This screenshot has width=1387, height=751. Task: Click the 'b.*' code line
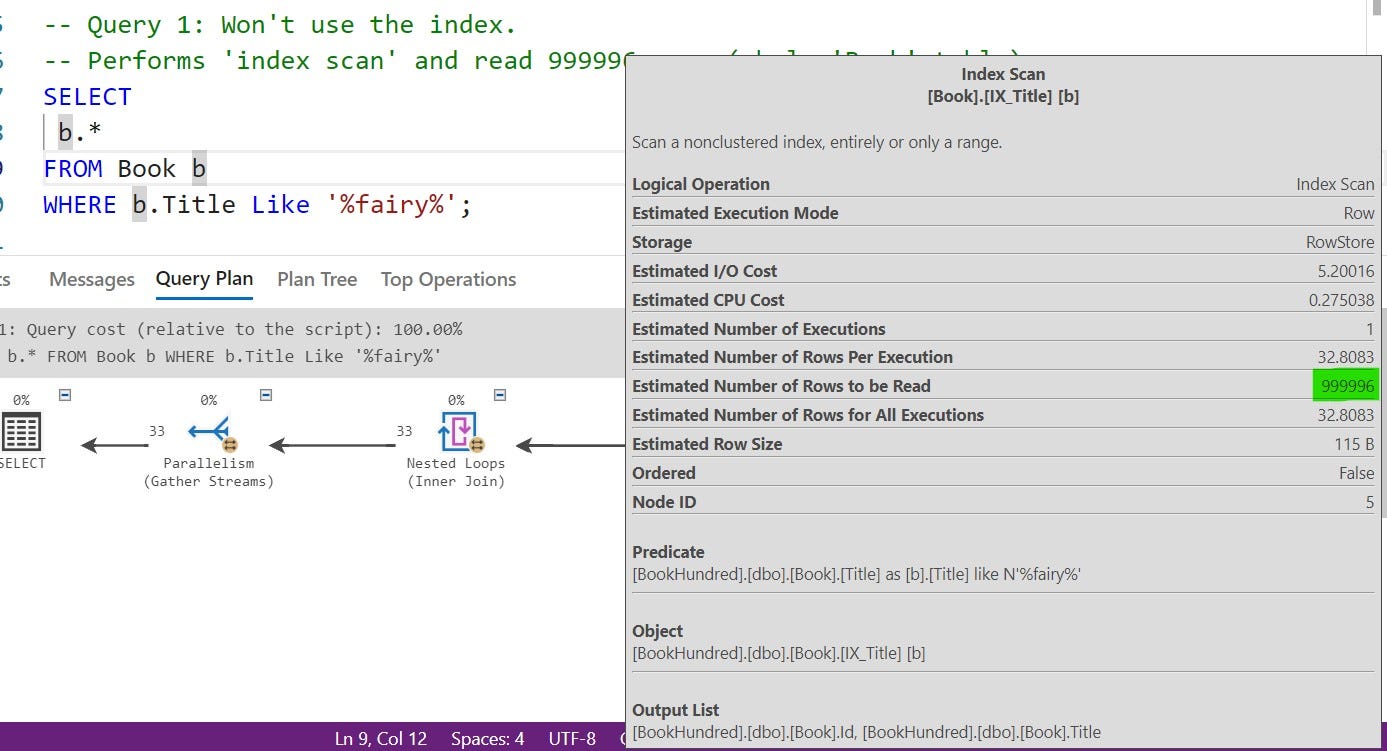coord(79,133)
